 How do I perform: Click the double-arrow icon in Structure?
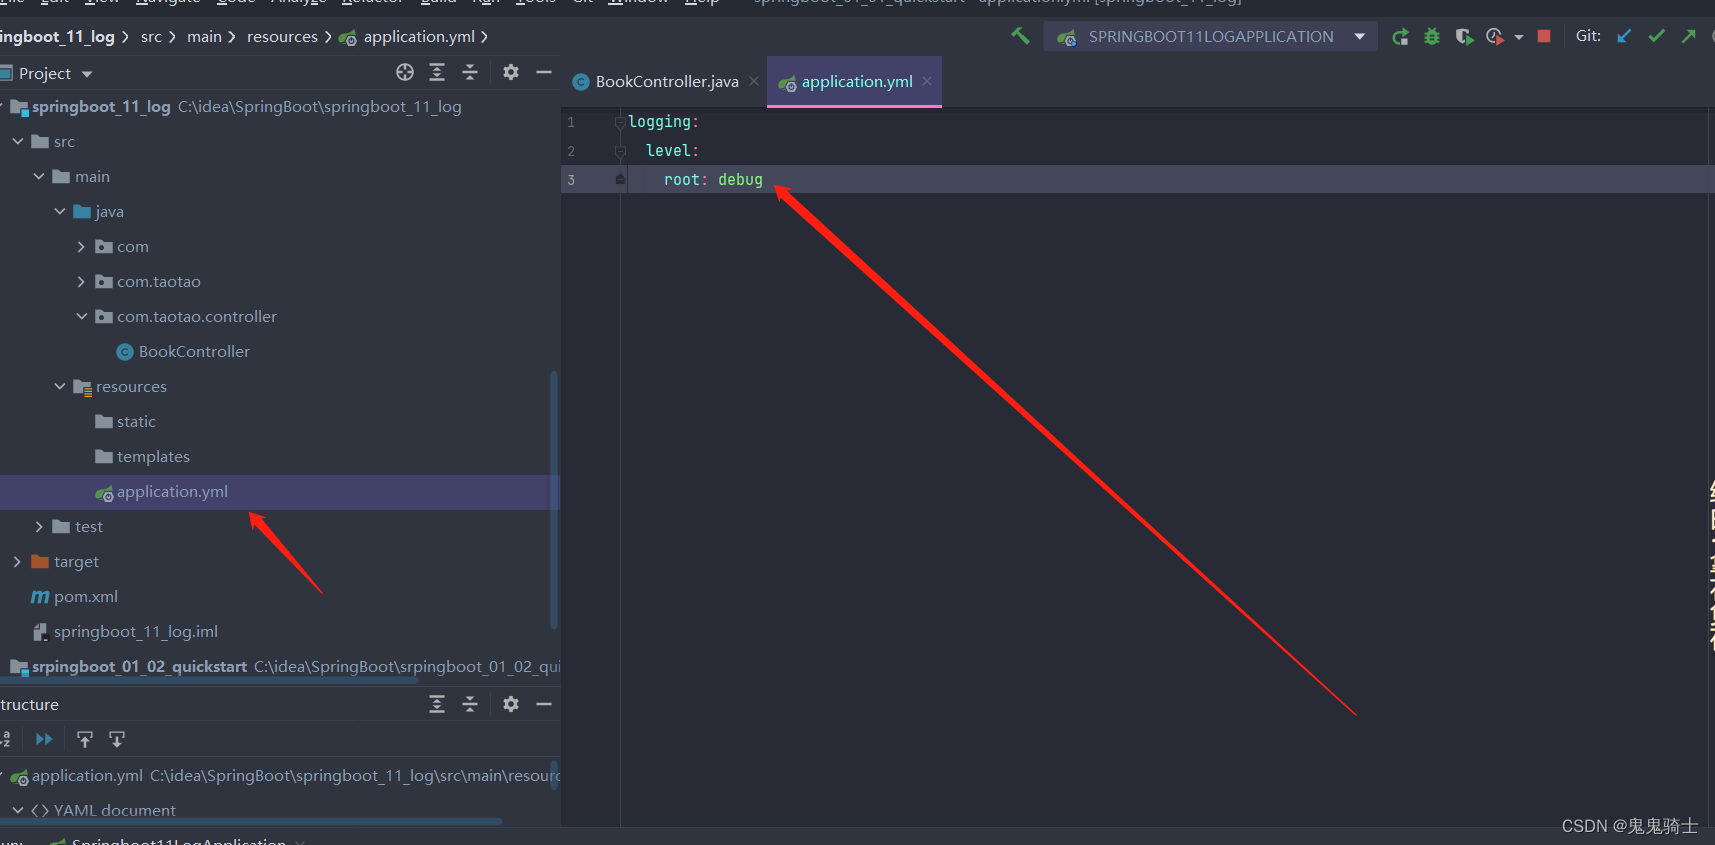[44, 739]
